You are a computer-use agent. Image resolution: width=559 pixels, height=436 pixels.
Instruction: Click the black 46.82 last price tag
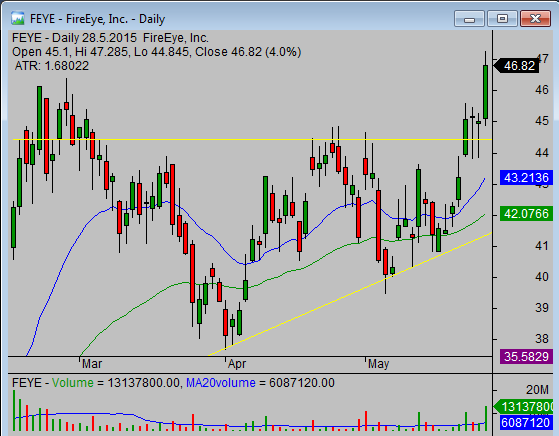[x=516, y=66]
